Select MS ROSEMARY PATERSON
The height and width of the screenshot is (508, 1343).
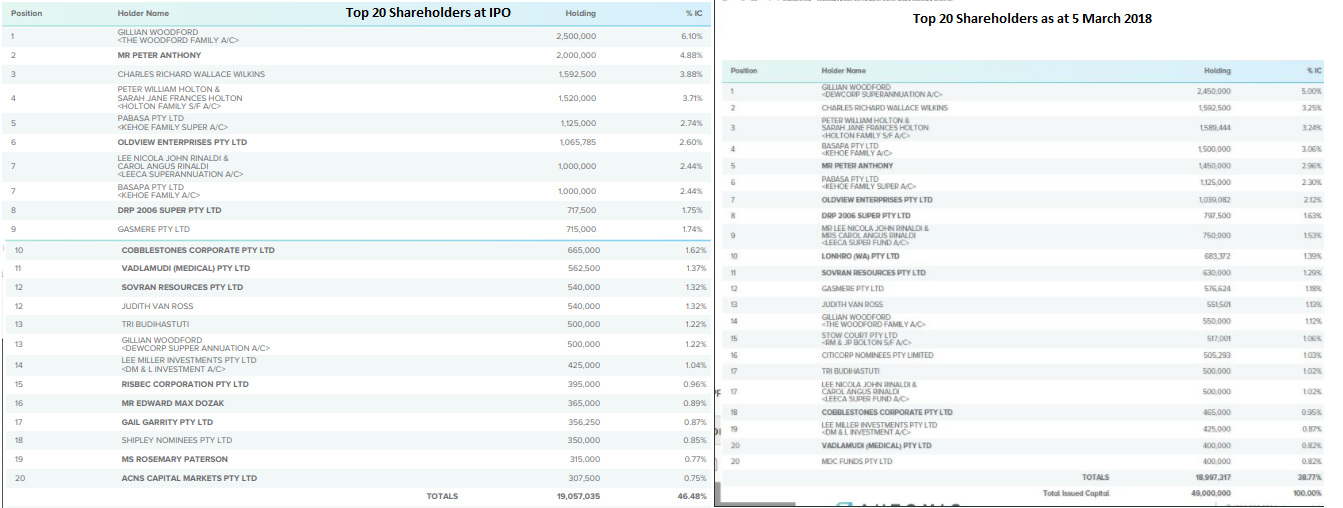click(175, 459)
